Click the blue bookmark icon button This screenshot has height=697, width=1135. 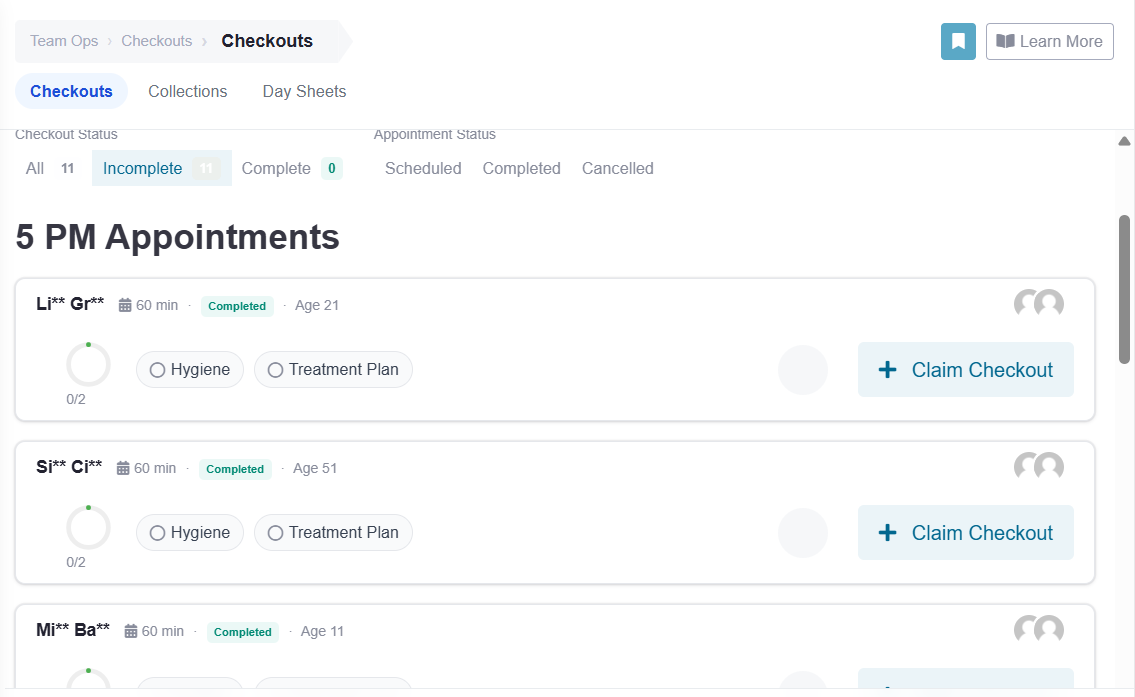pyautogui.click(x=958, y=41)
